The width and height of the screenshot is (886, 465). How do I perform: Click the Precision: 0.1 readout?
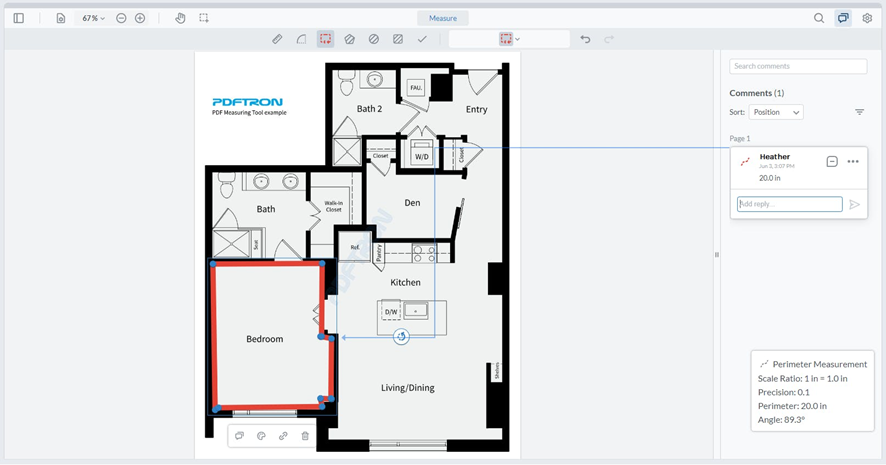click(784, 392)
